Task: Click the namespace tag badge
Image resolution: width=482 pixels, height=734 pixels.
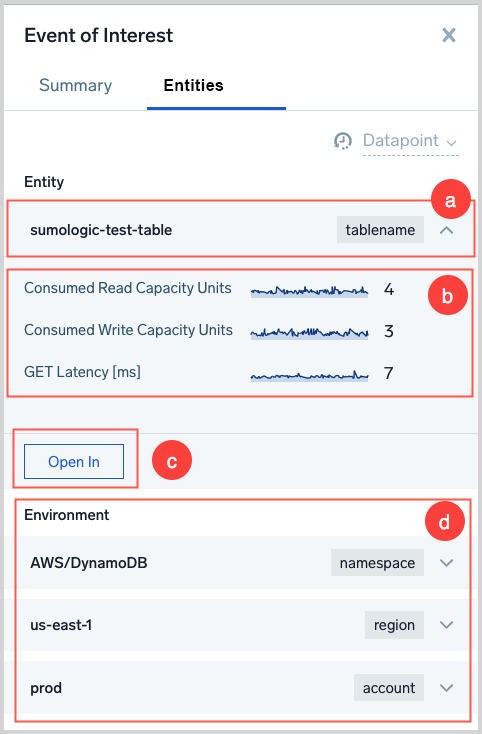Action: pyautogui.click(x=377, y=563)
